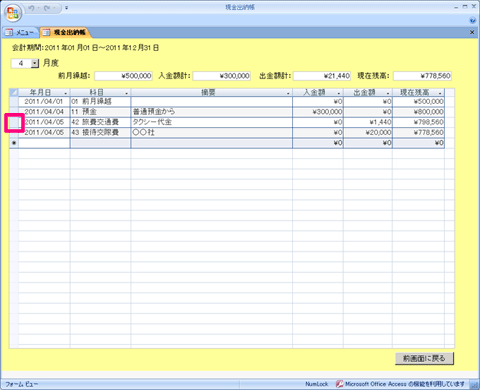Click 出金額 cell ¥1,440
The height and width of the screenshot is (390, 480).
tap(368, 122)
